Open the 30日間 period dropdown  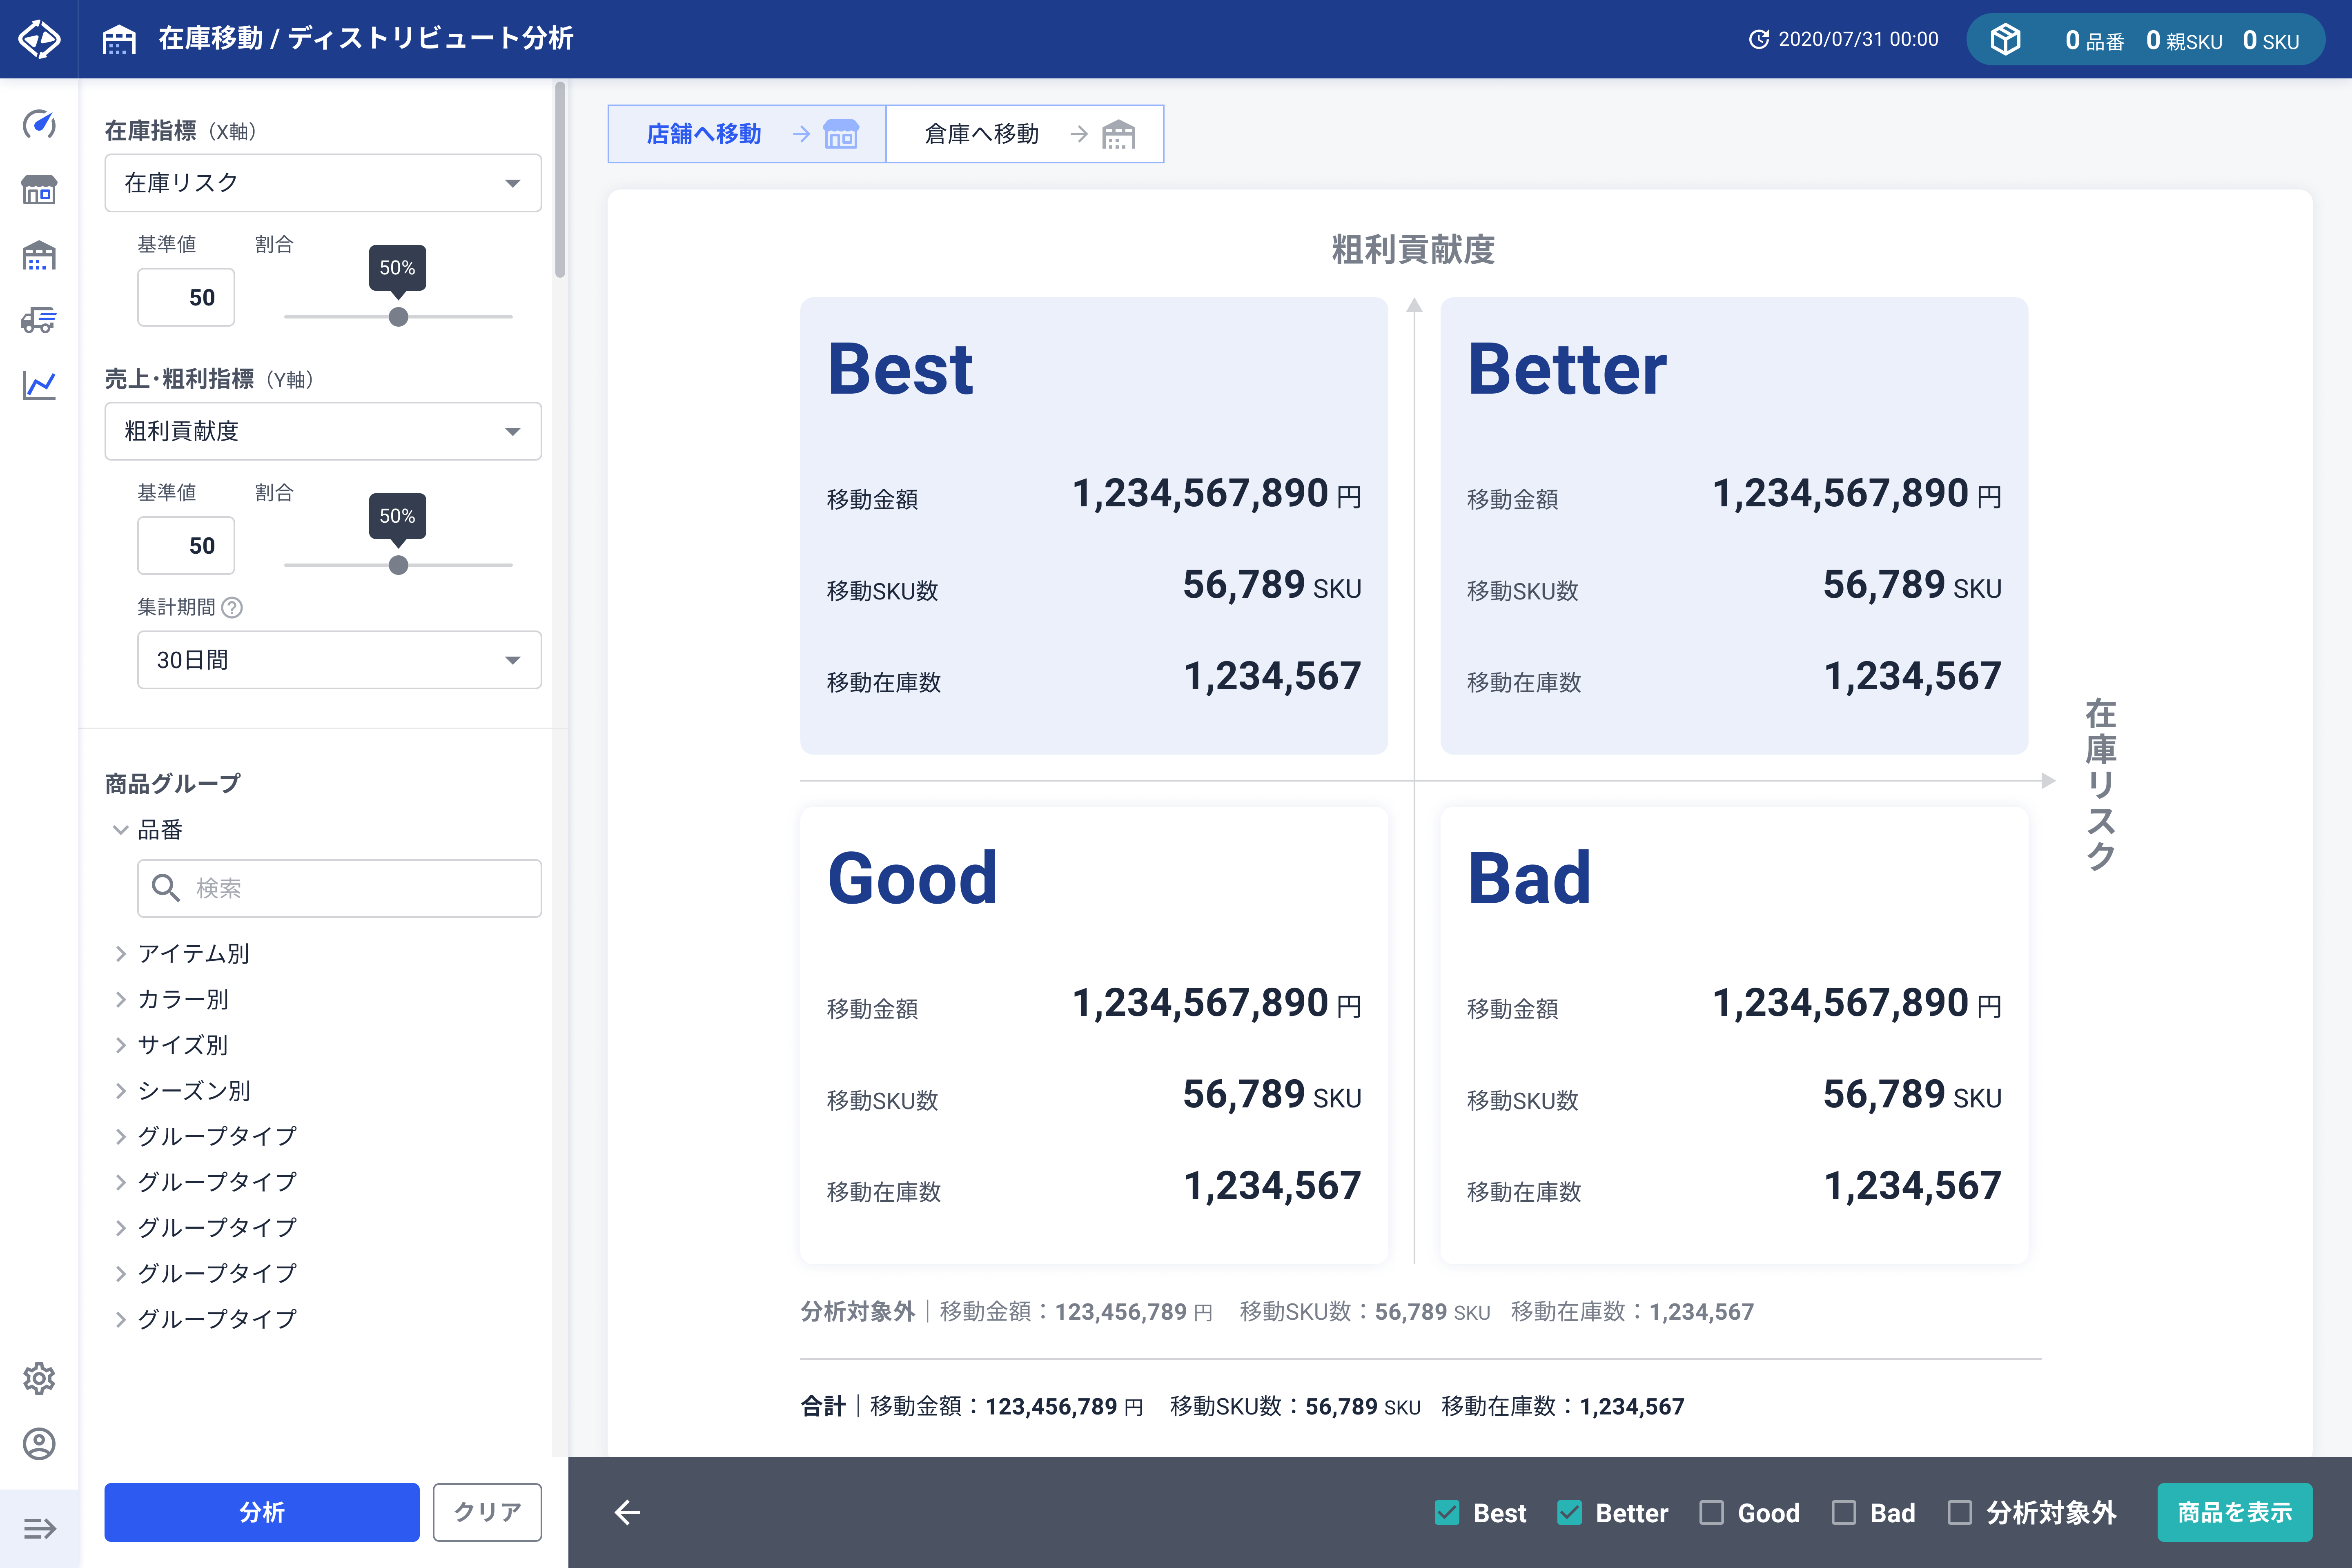[338, 660]
